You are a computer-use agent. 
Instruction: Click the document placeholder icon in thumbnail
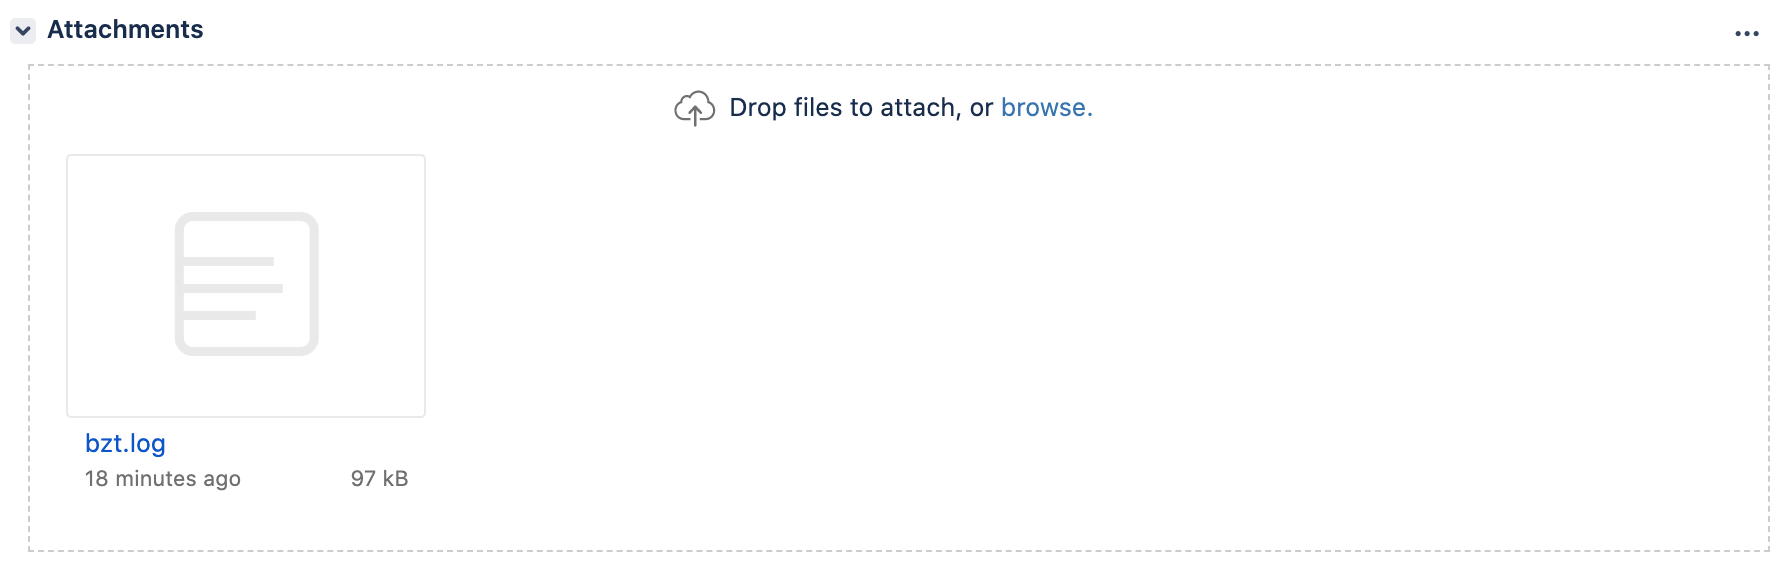click(246, 284)
